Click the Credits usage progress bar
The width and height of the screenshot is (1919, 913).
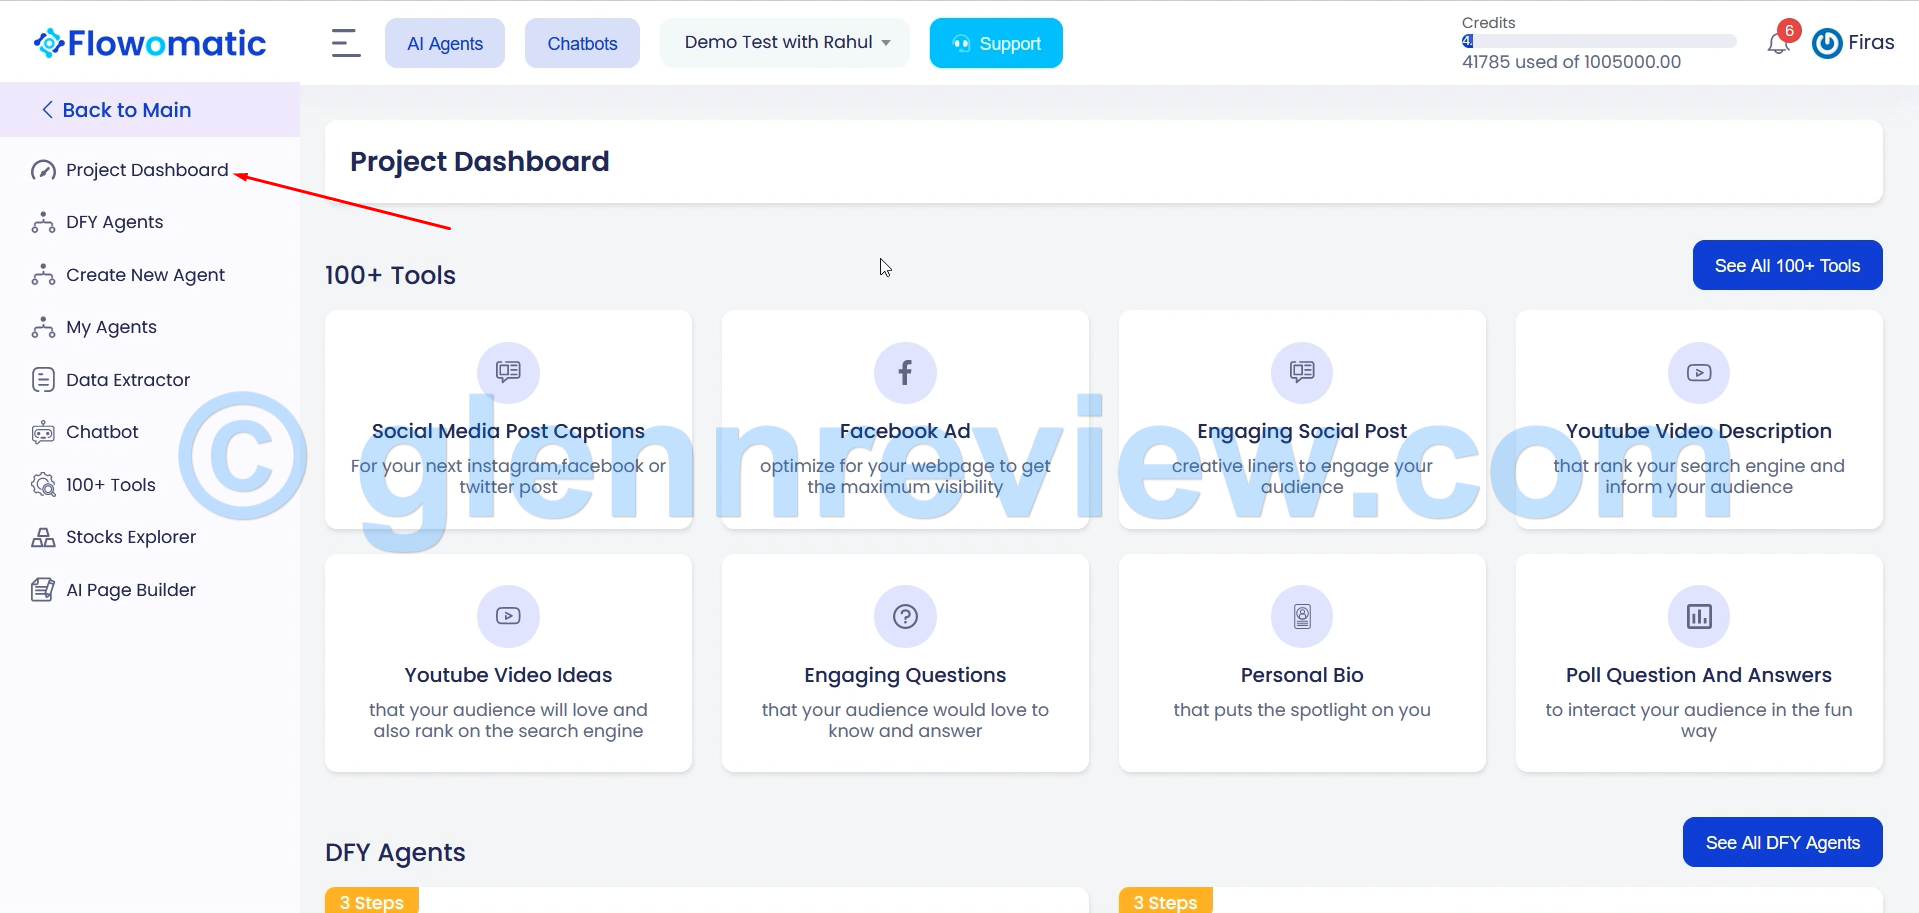tap(1599, 41)
